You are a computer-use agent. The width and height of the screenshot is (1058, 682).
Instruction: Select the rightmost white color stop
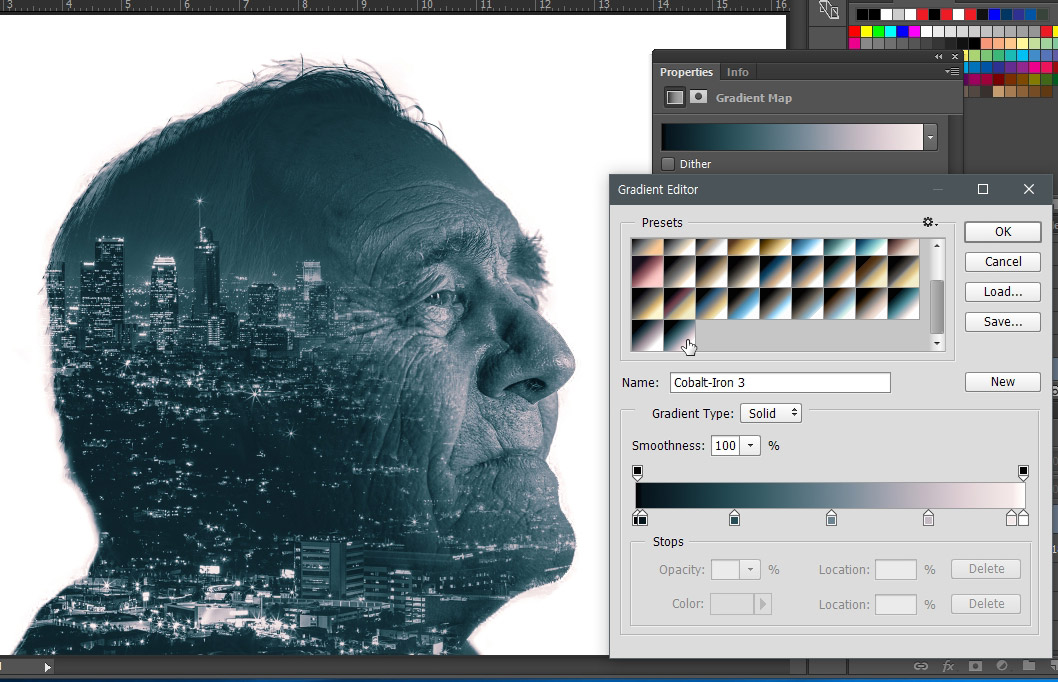(x=1024, y=518)
